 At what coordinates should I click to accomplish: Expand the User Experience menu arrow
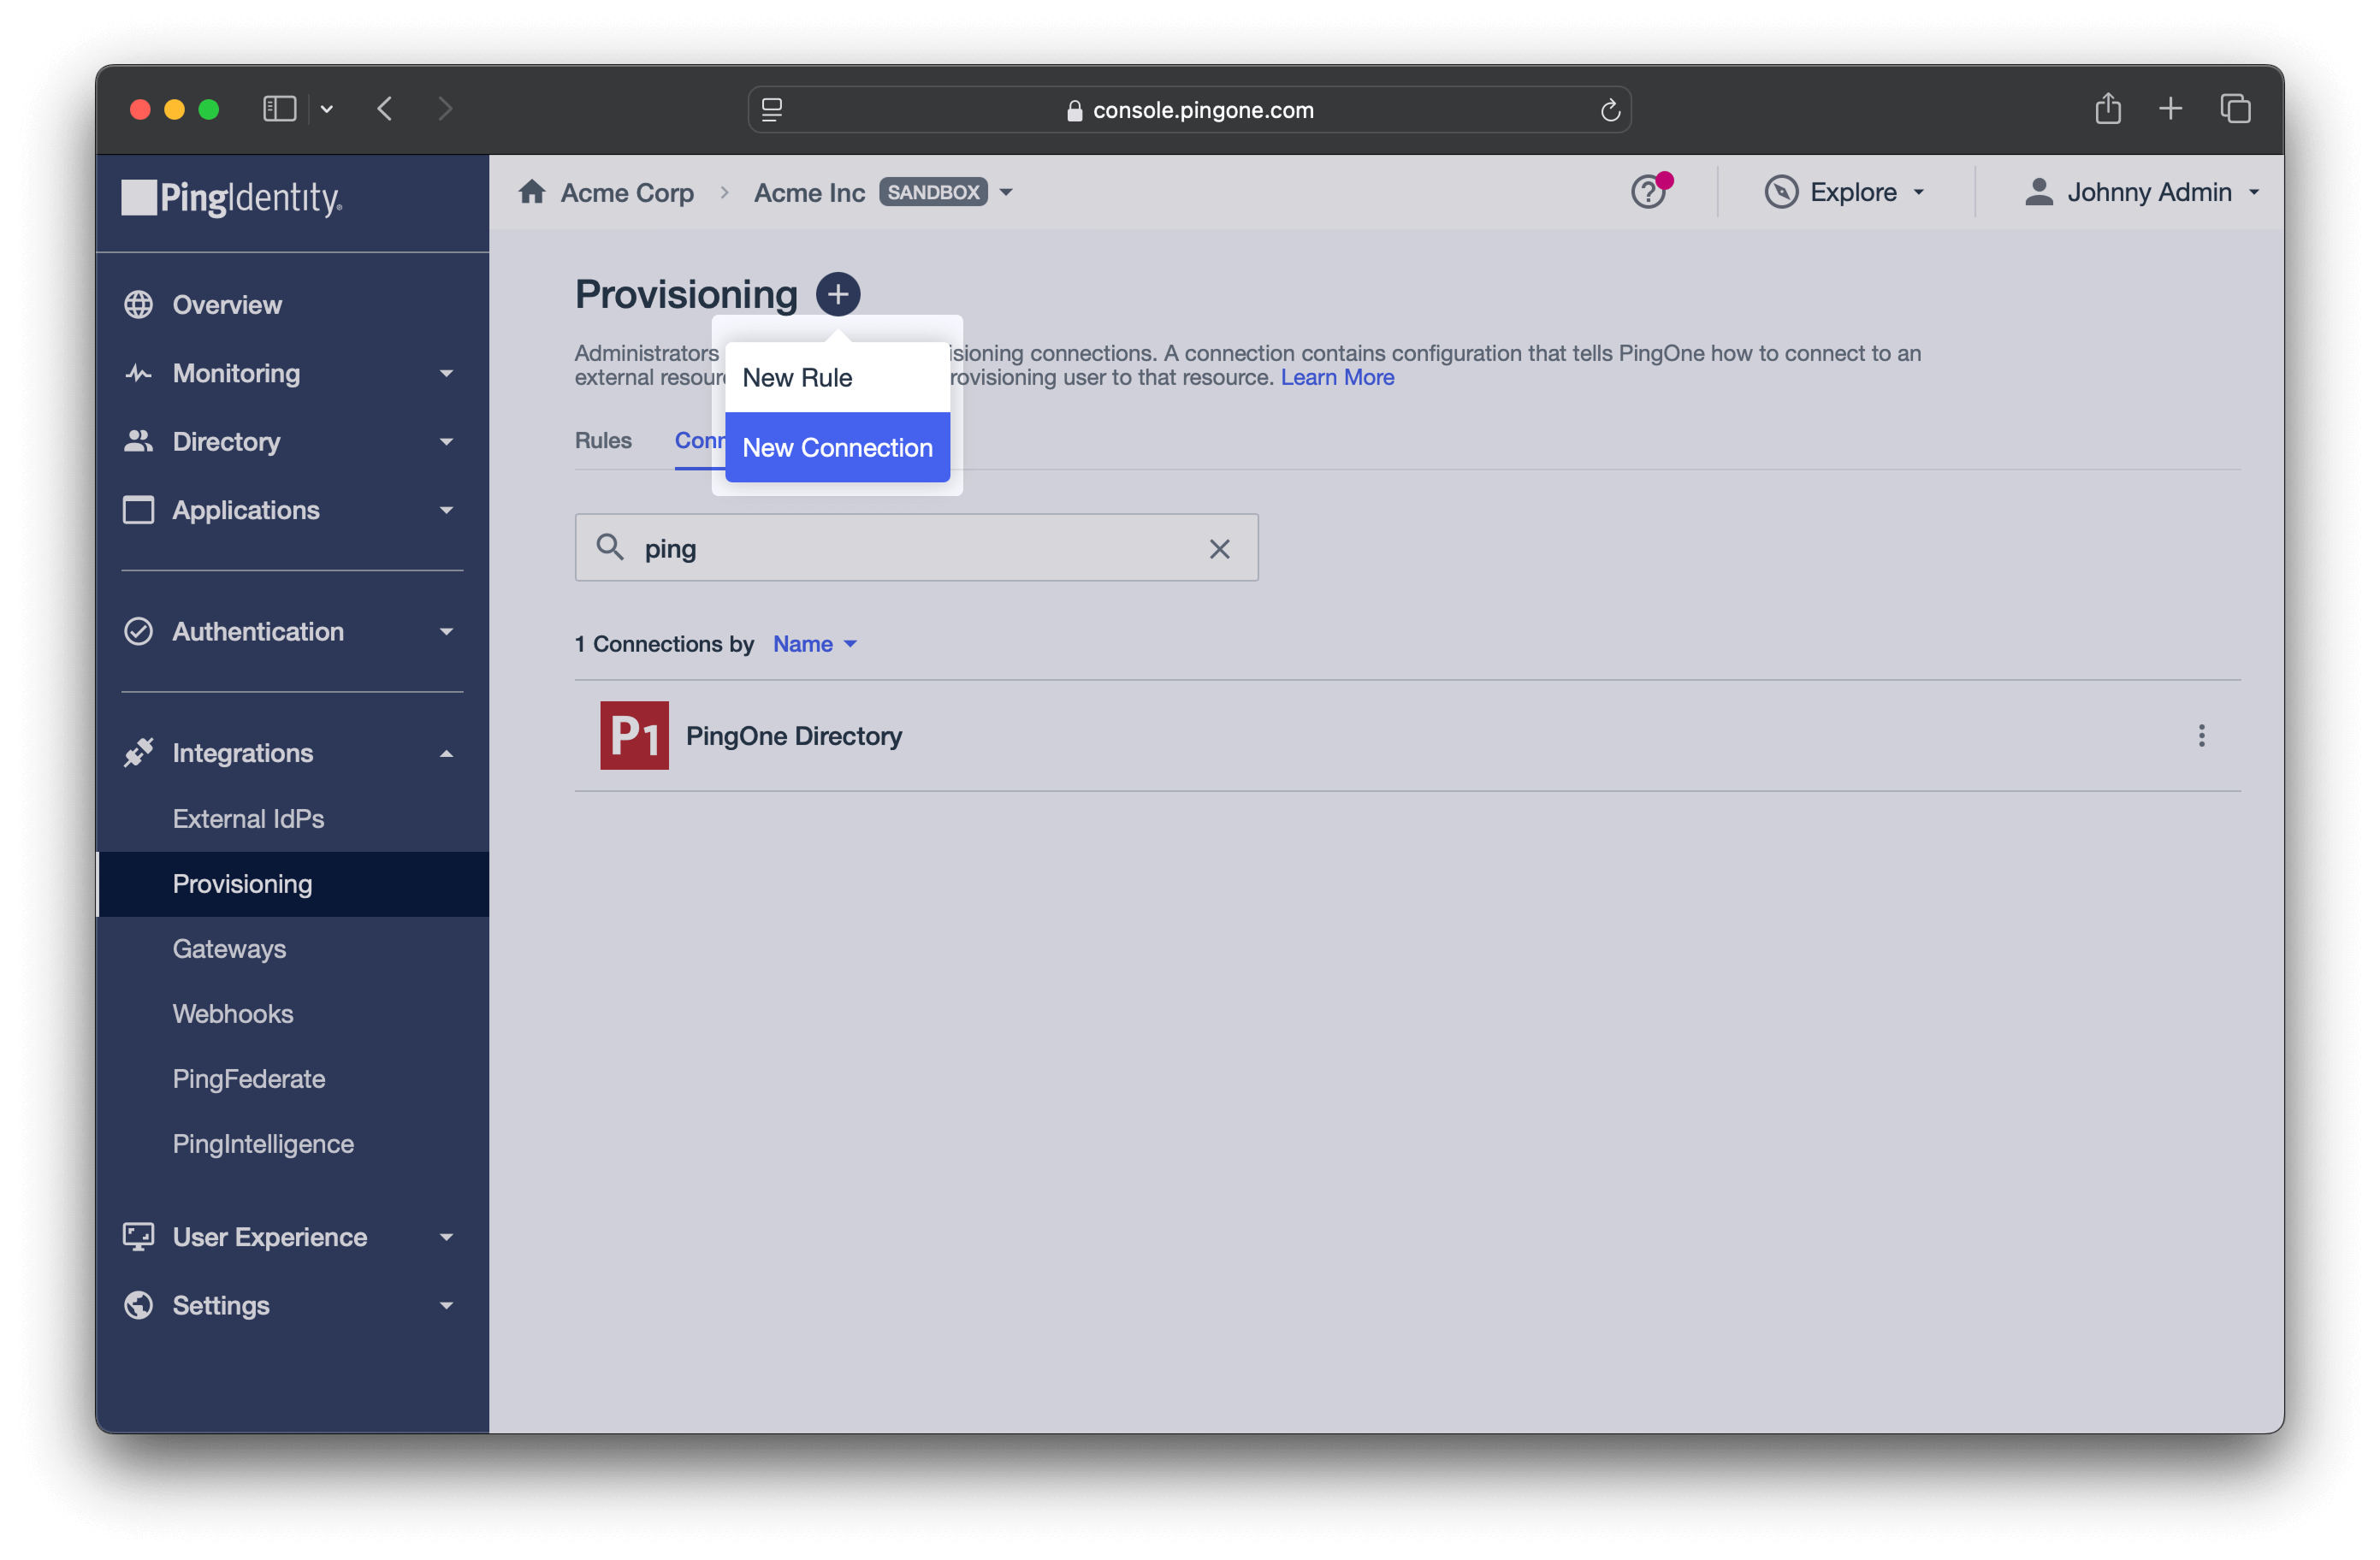pyautogui.click(x=446, y=1238)
